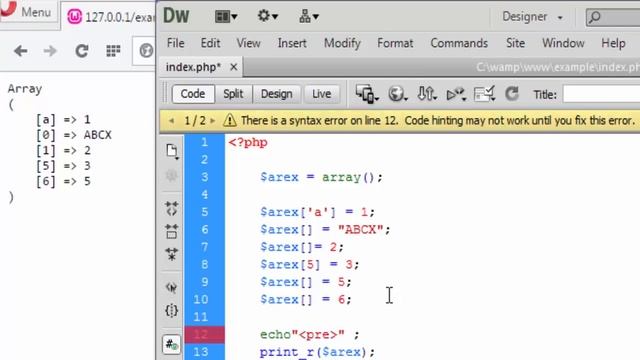Open the Commands menu
640x360 pixels.
[x=459, y=43]
